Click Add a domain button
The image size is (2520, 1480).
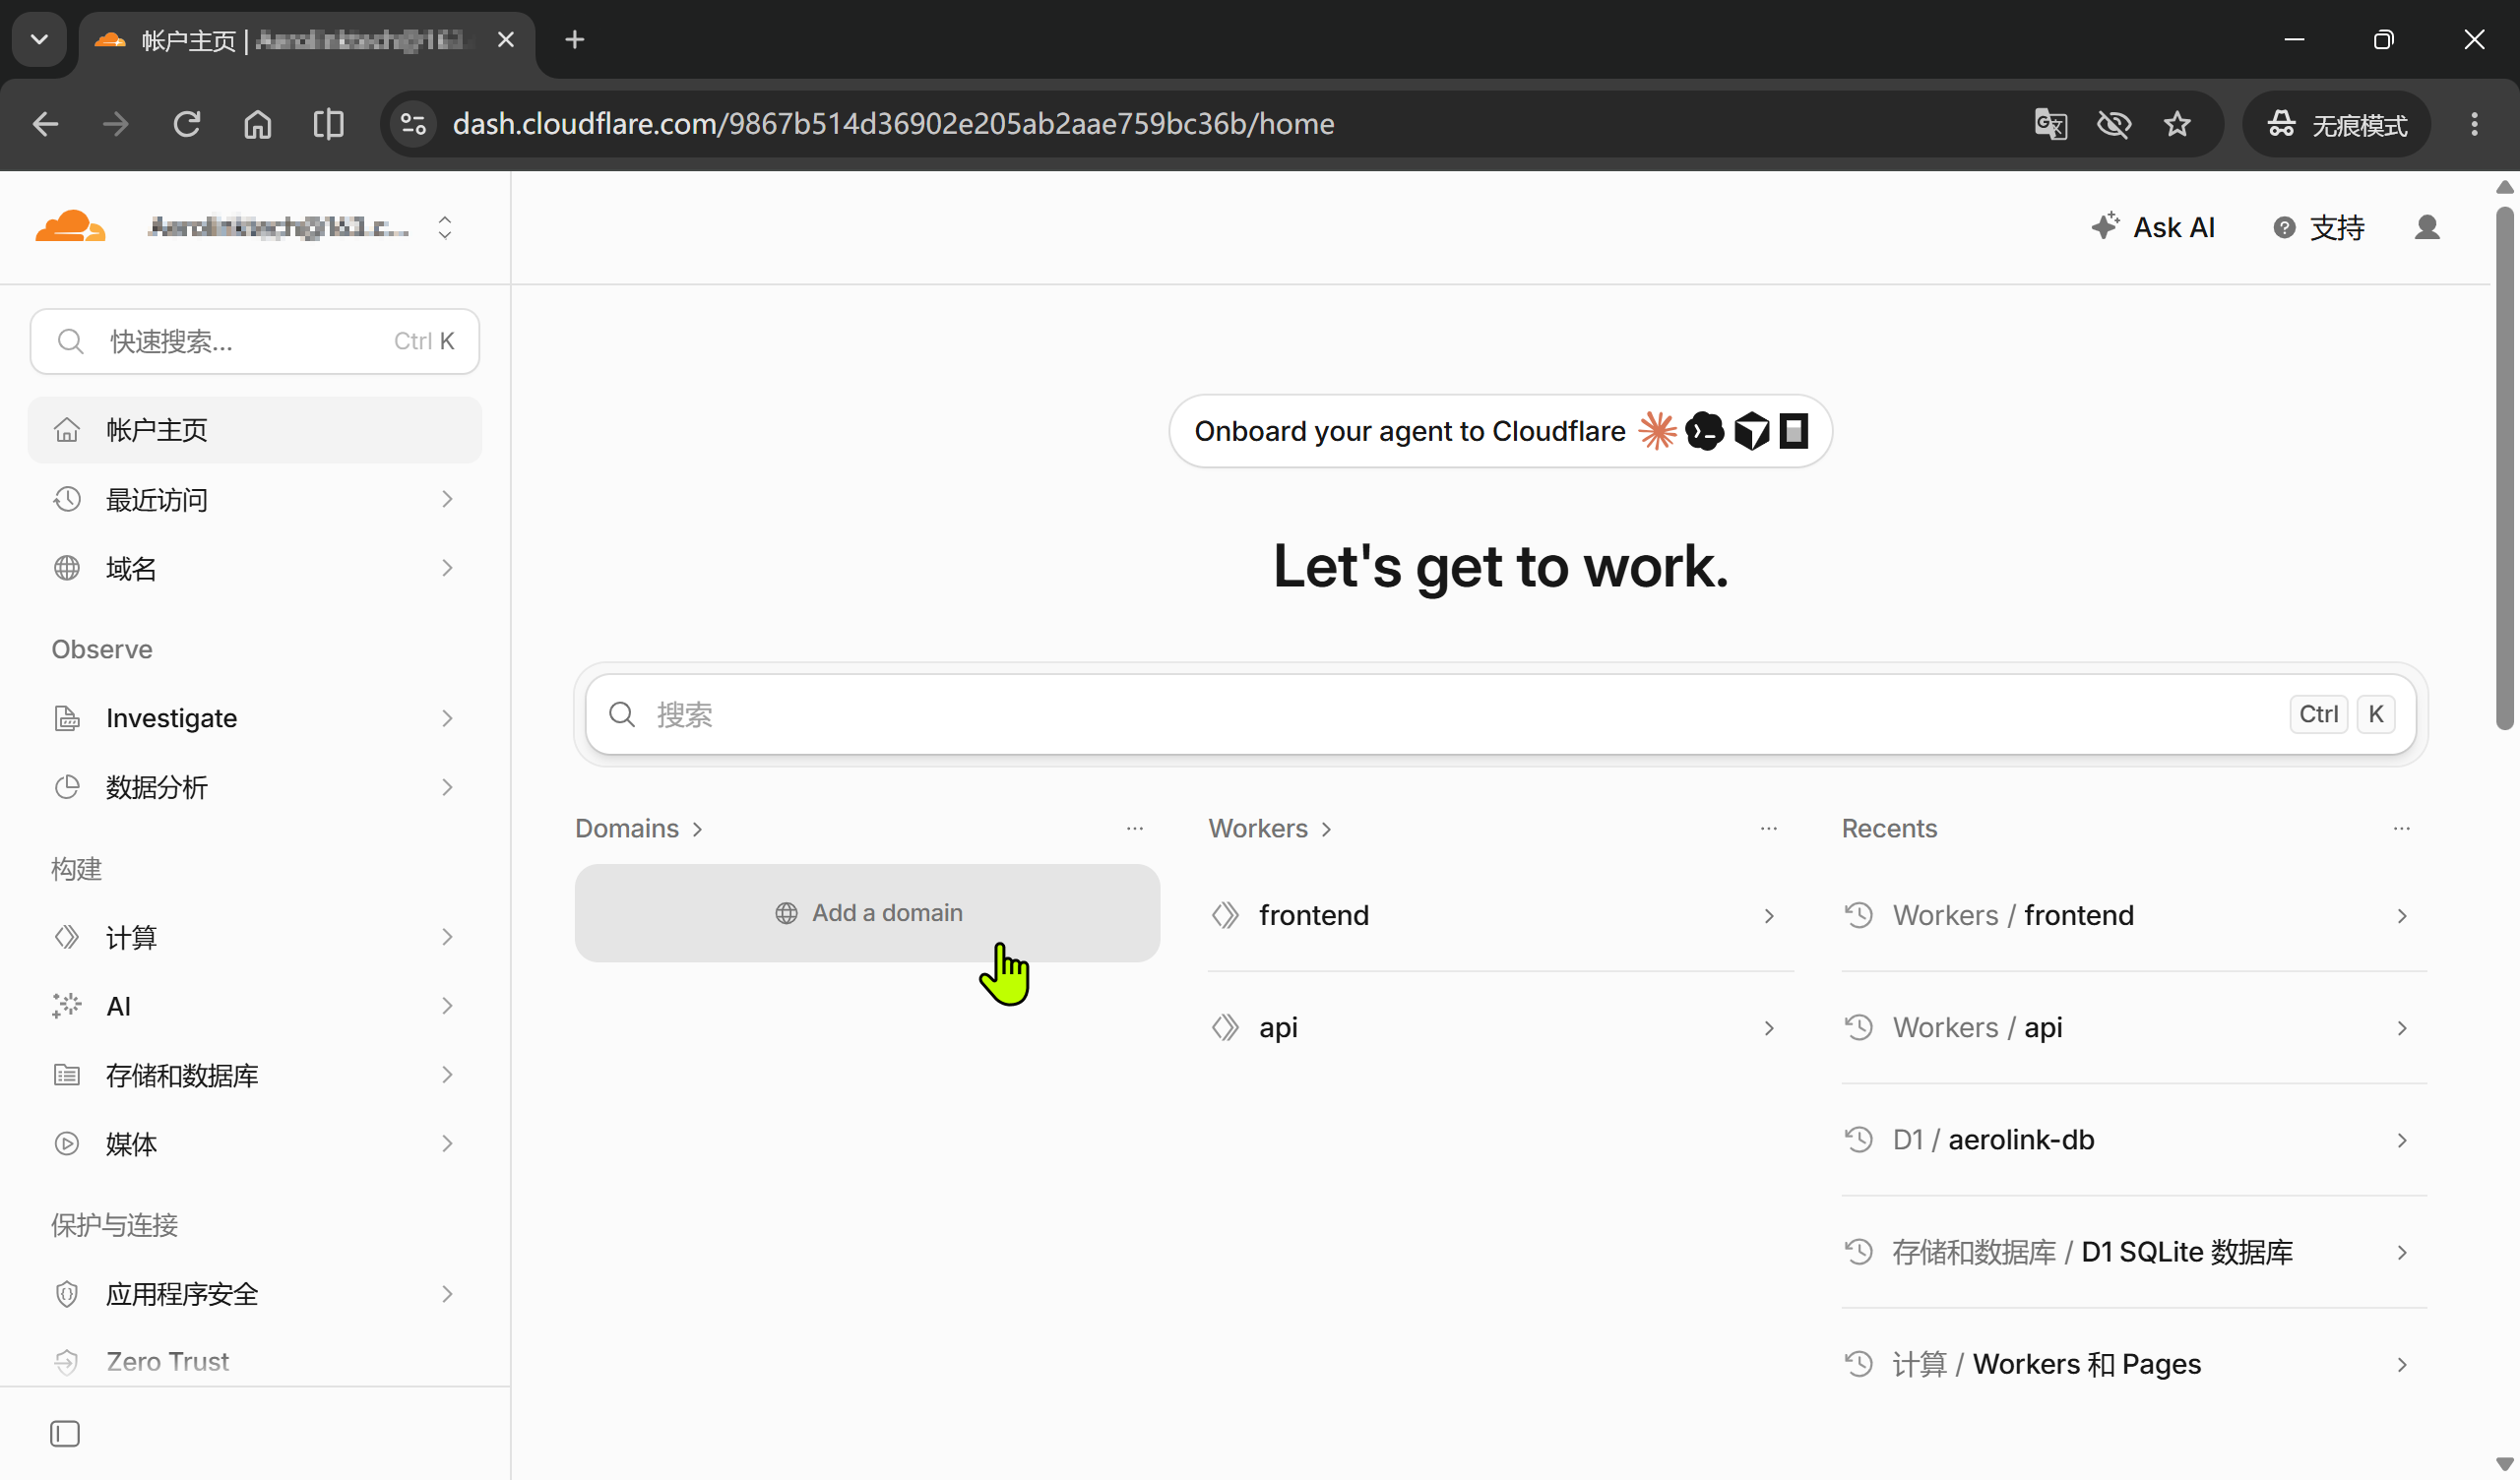[867, 913]
